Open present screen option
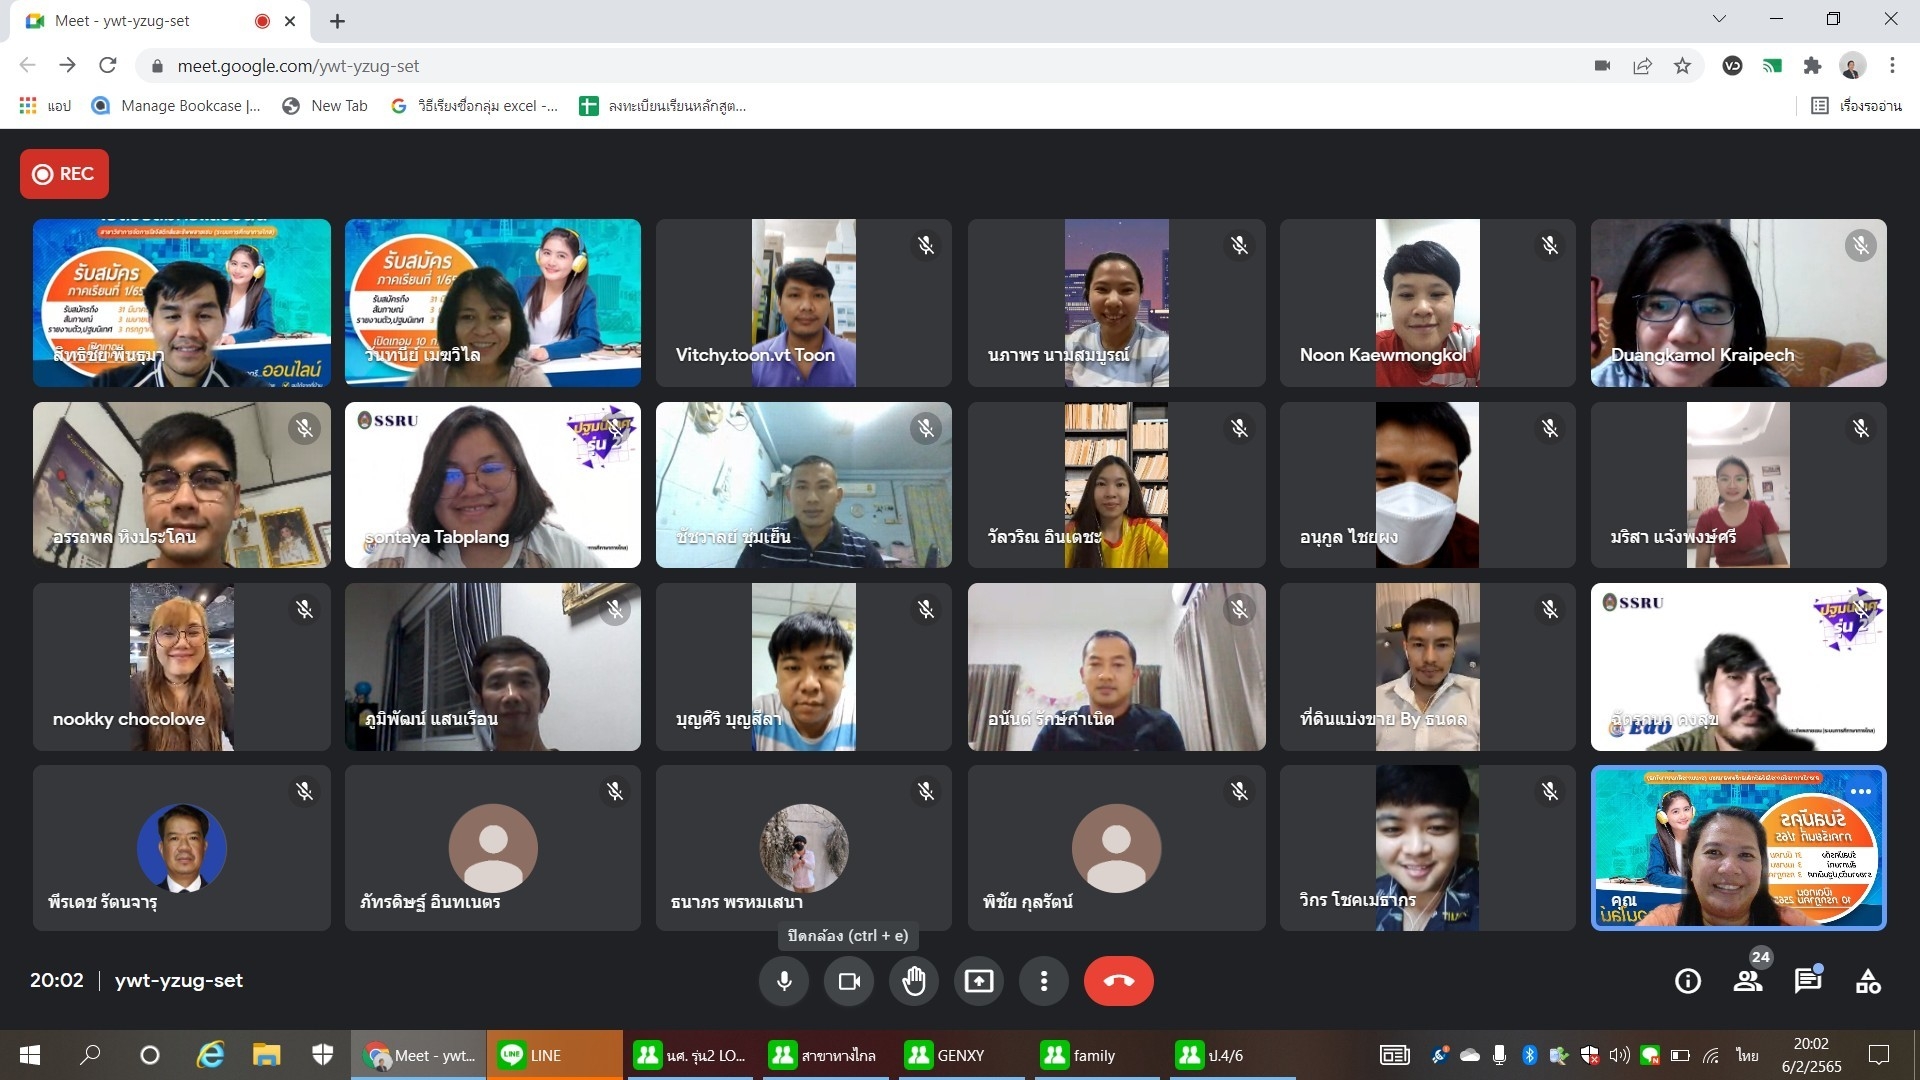Screen dimensions: 1920x1080 pos(978,981)
